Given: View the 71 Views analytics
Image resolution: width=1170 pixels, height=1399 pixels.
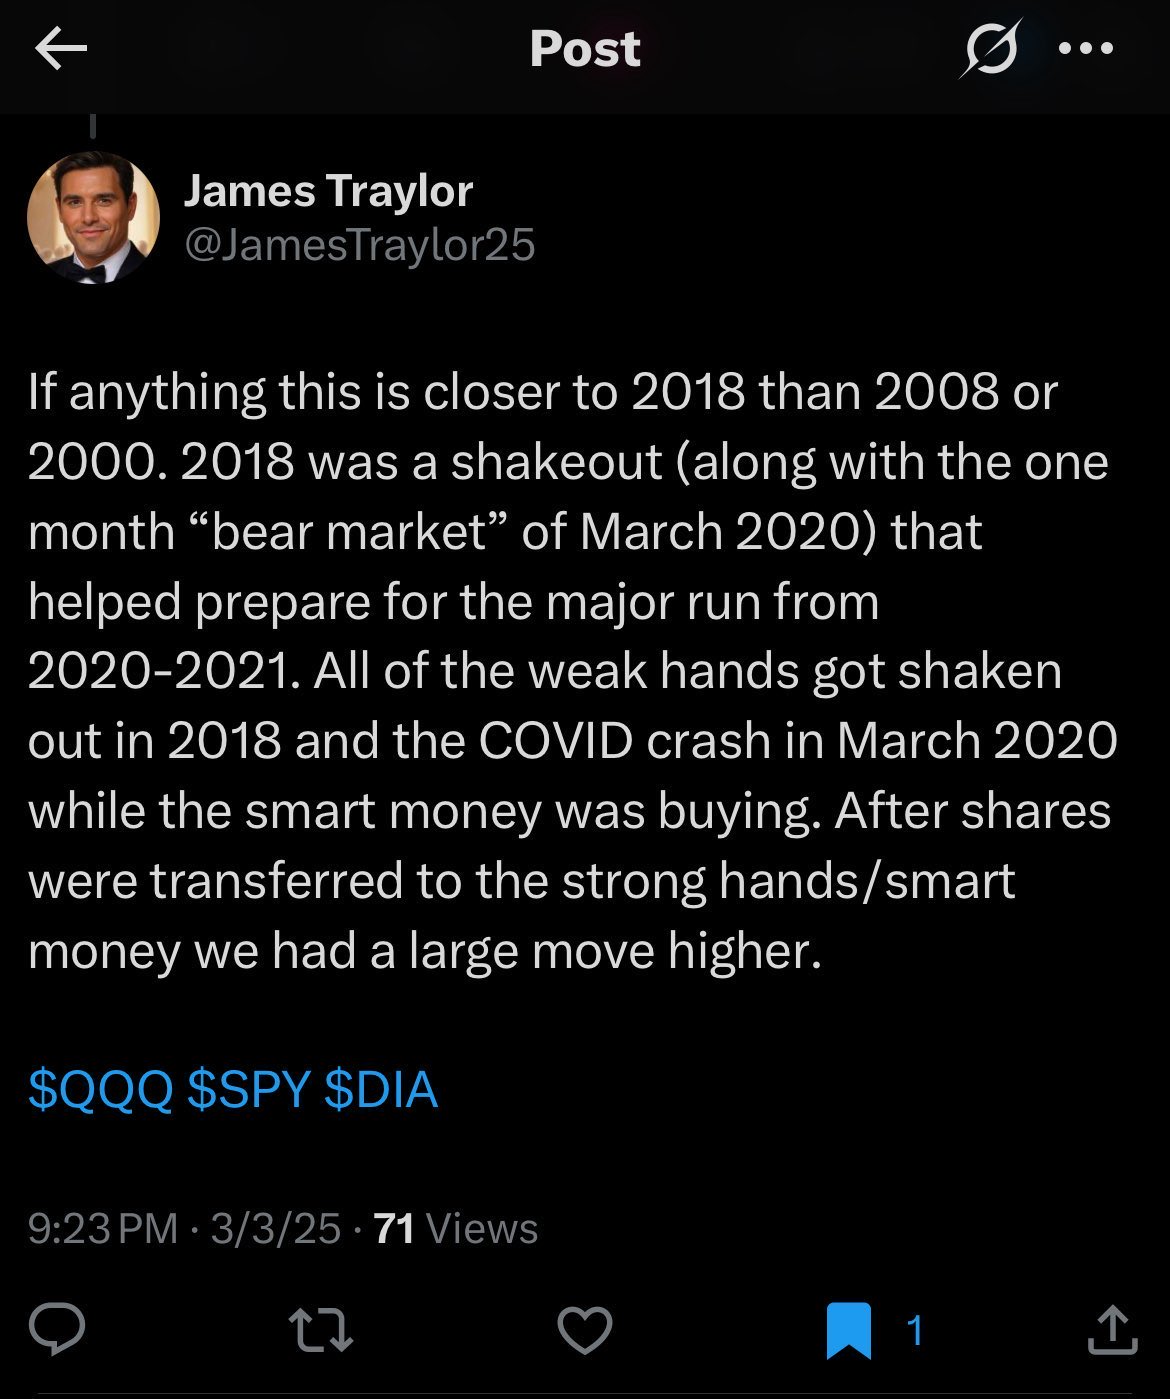Looking at the screenshot, I should pyautogui.click(x=456, y=1228).
